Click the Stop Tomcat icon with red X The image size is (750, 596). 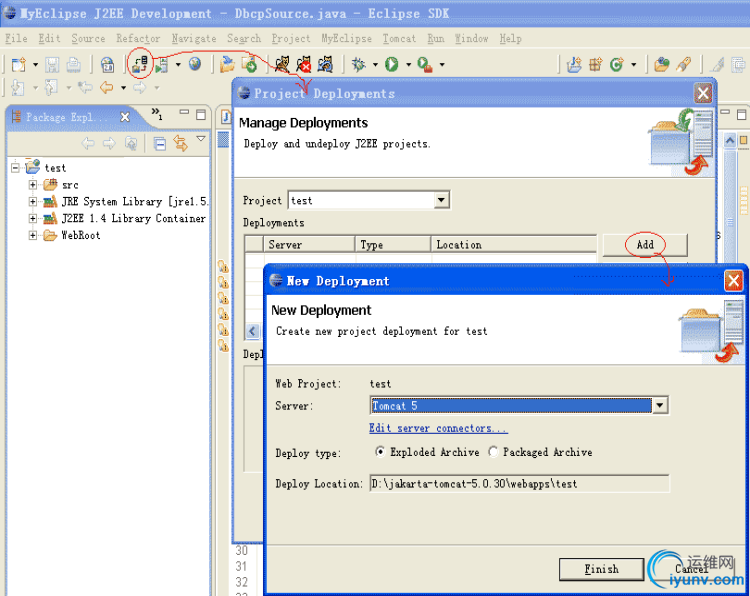tap(303, 64)
